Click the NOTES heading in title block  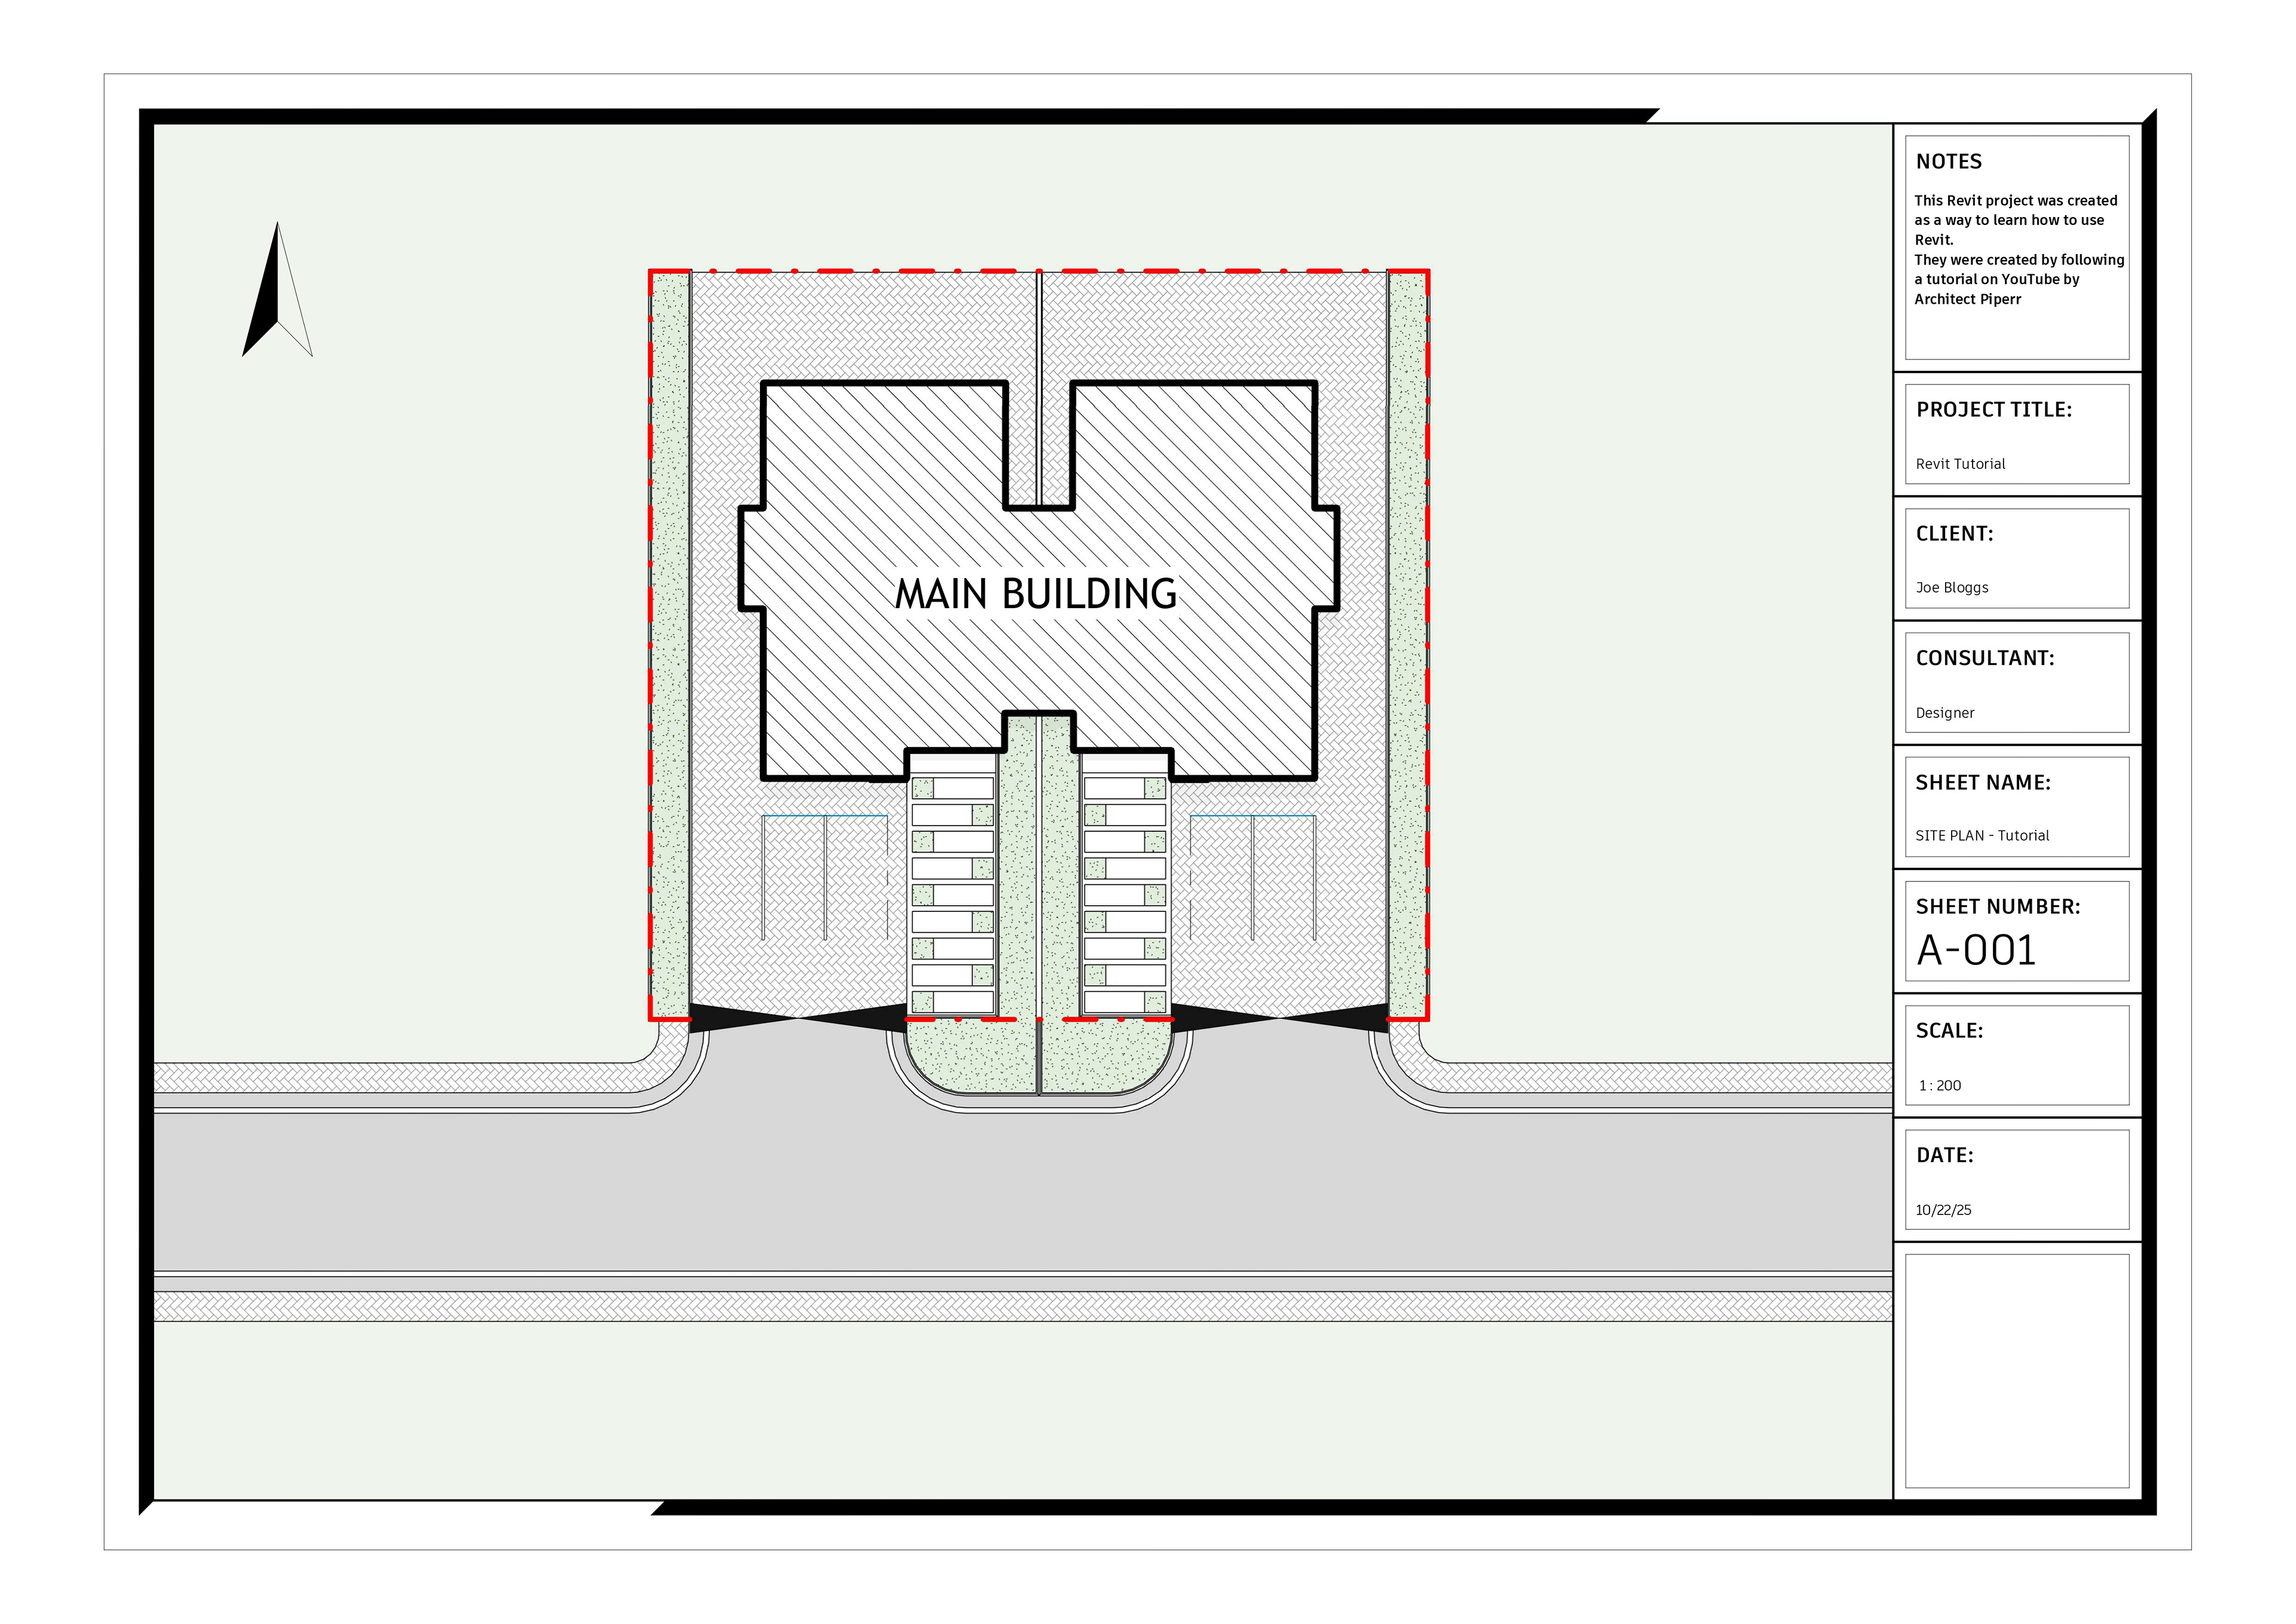1948,162
